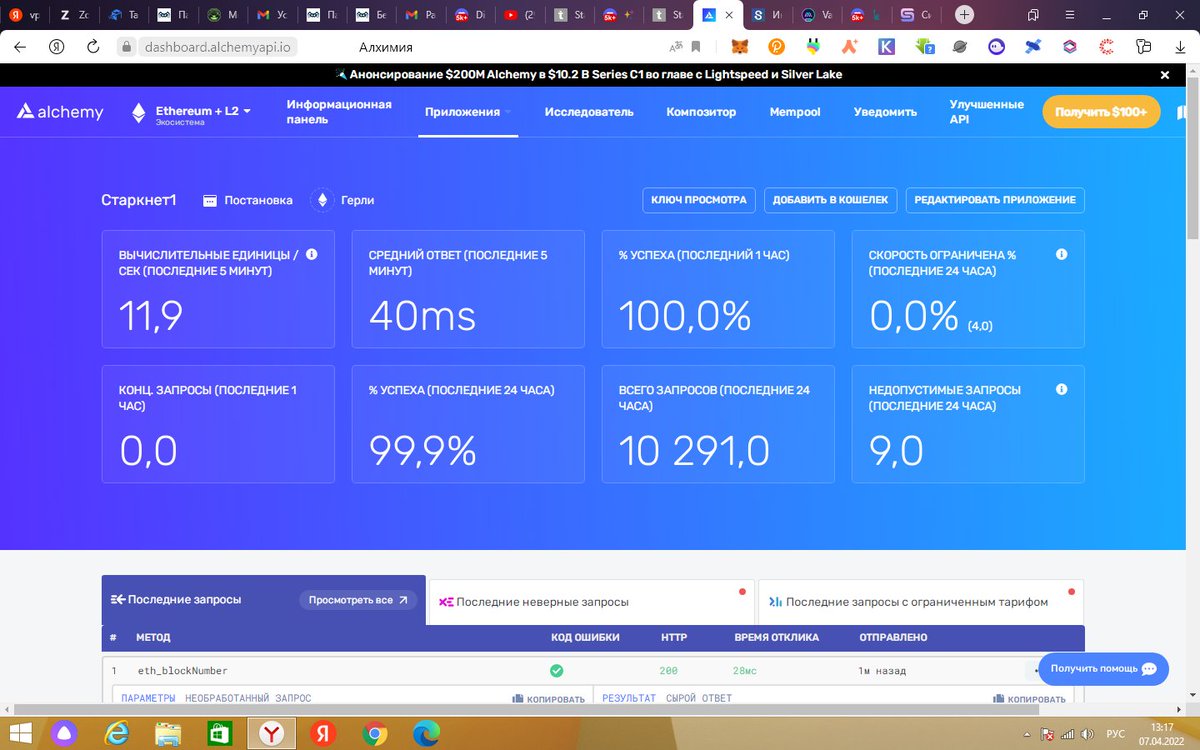The width and height of the screenshot is (1200, 750).
Task: Open Microsoft Edge from the taskbar
Action: pos(427,733)
